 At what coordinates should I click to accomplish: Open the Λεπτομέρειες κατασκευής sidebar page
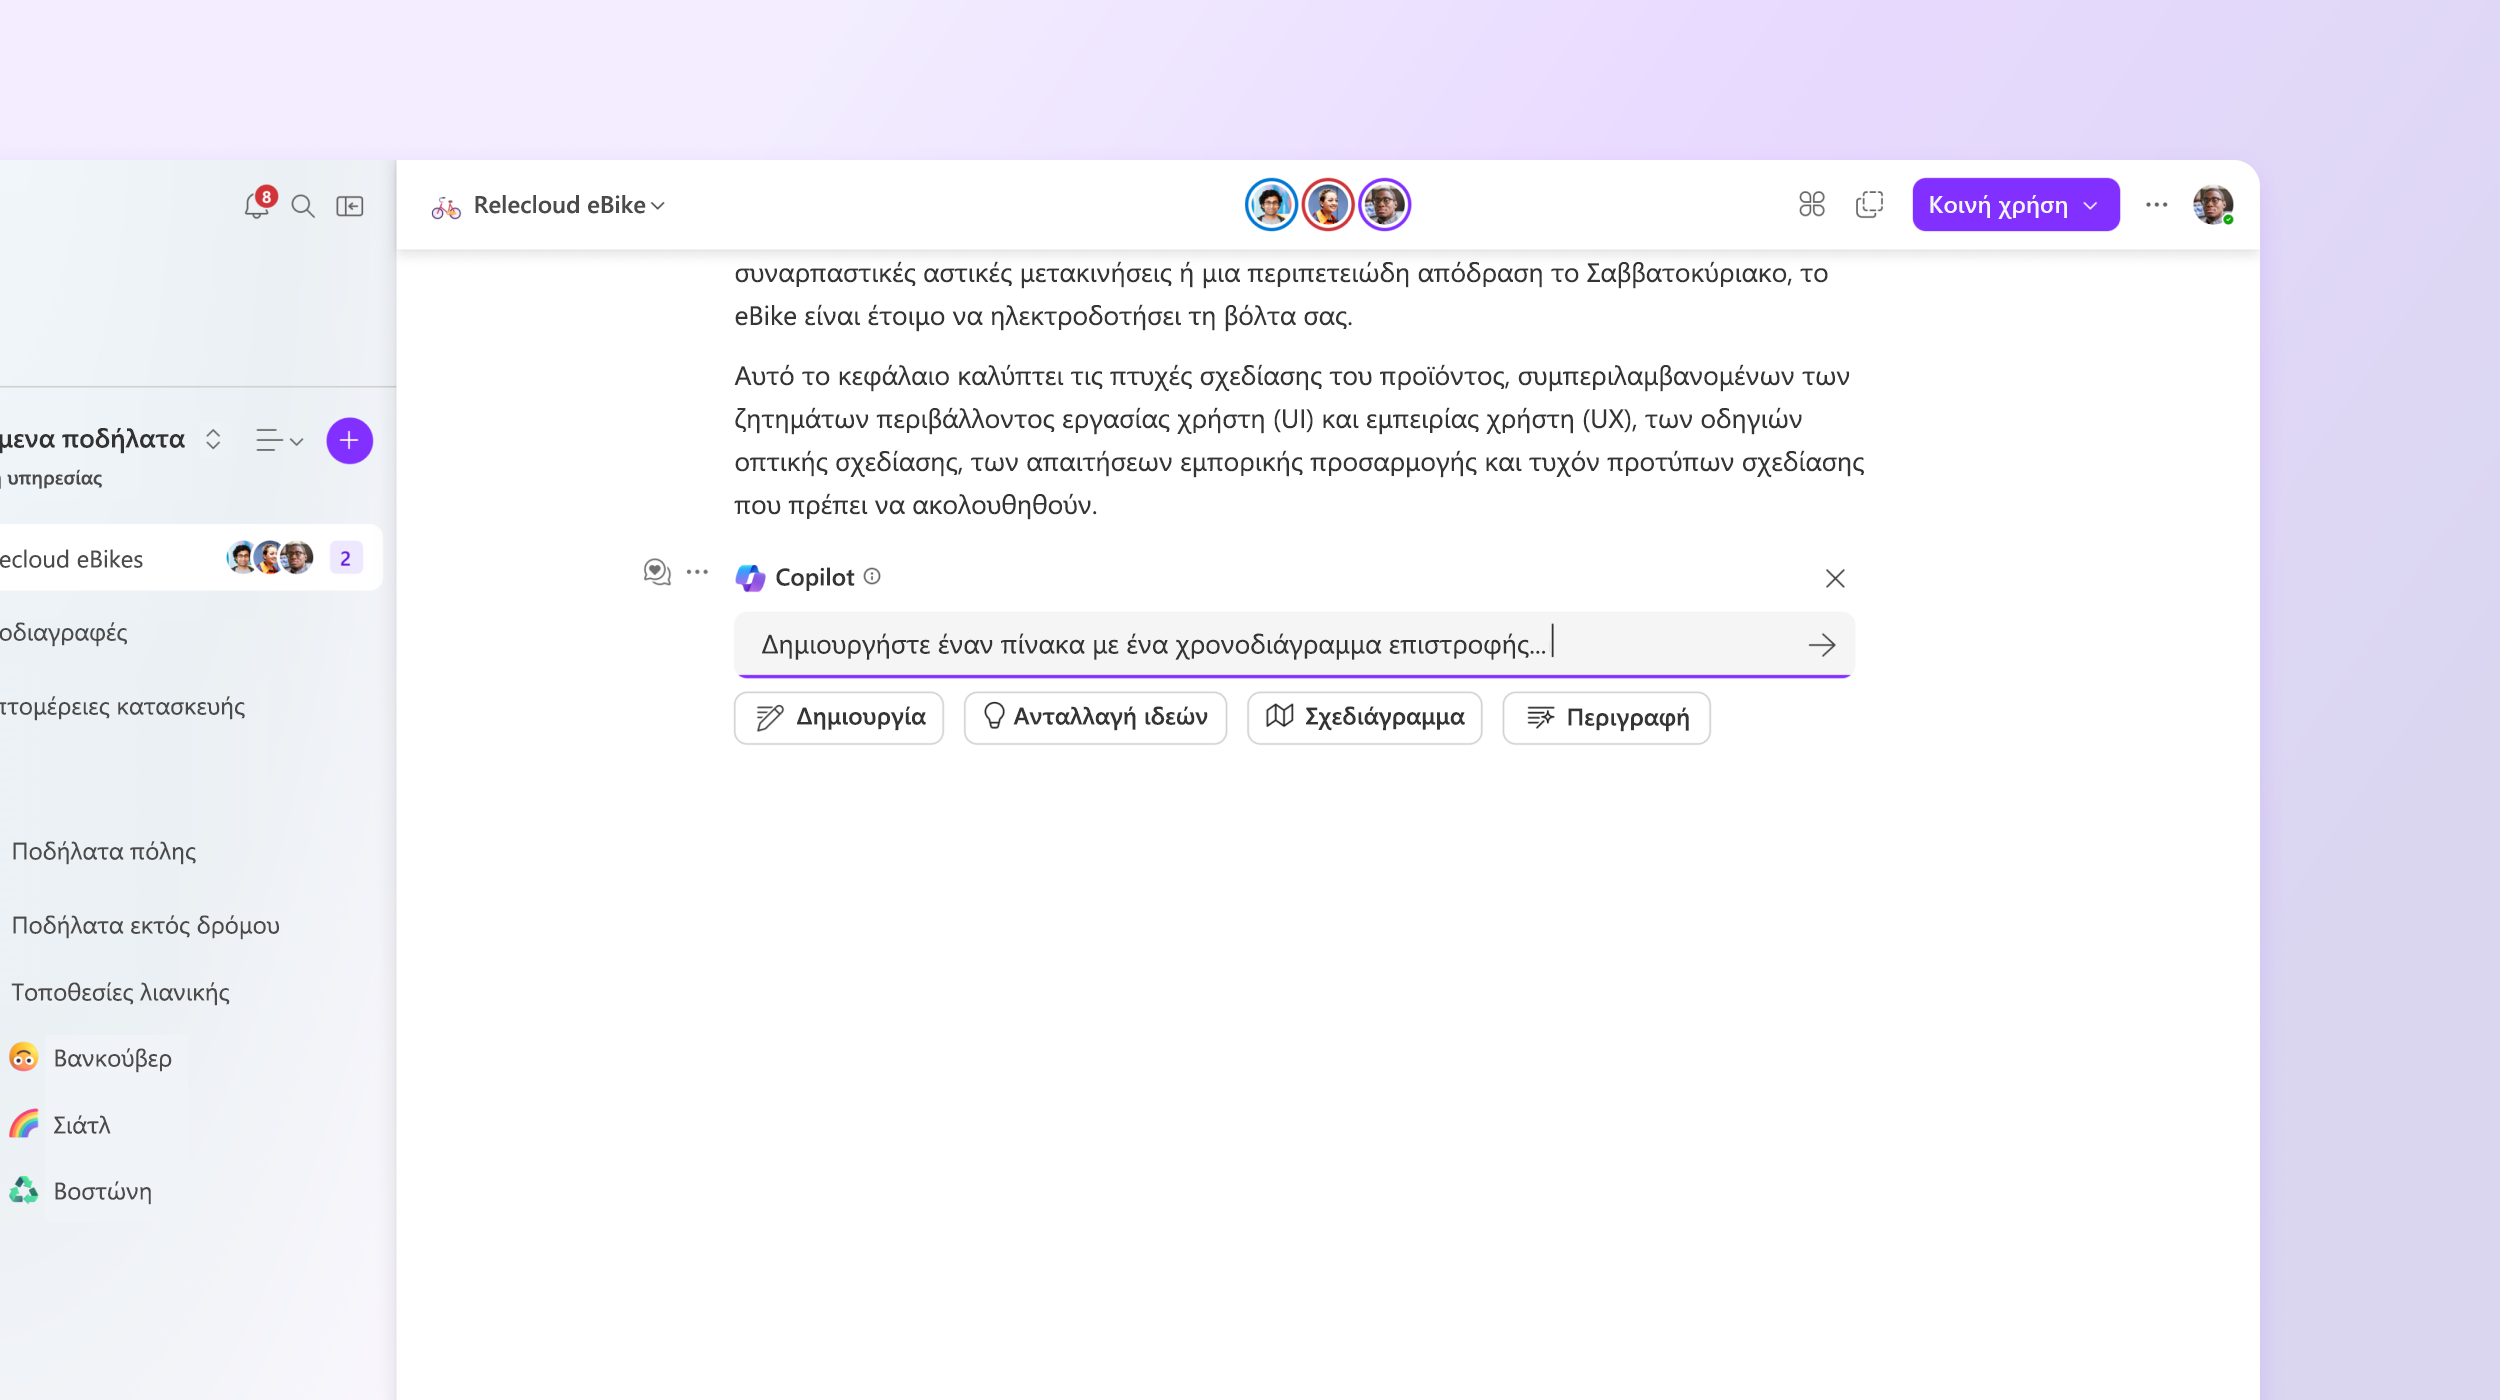pos(122,706)
